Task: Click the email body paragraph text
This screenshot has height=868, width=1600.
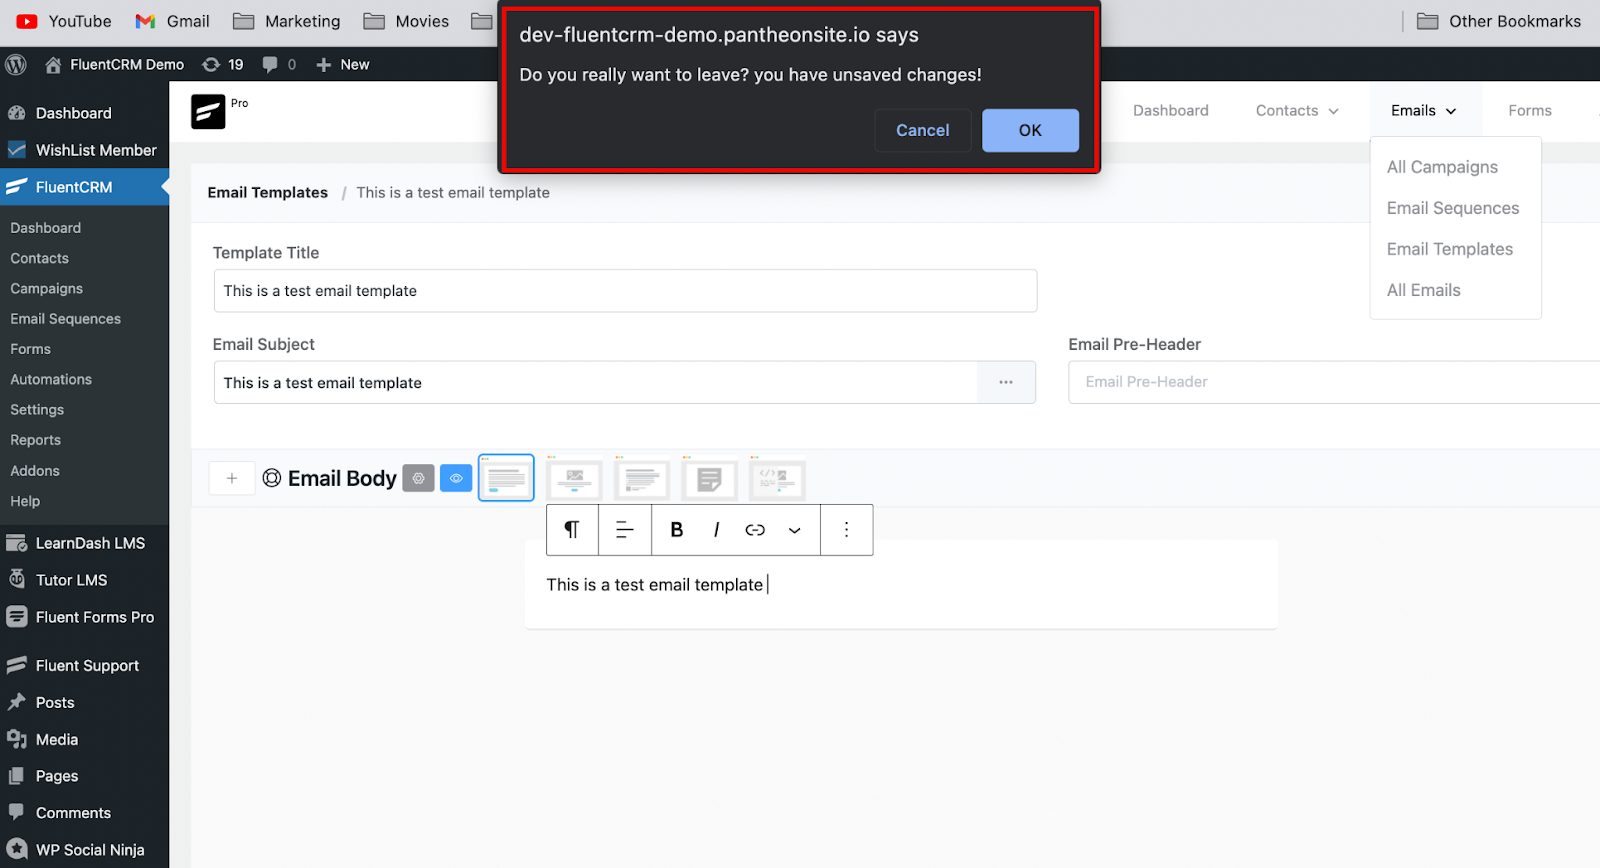Action: (x=655, y=585)
